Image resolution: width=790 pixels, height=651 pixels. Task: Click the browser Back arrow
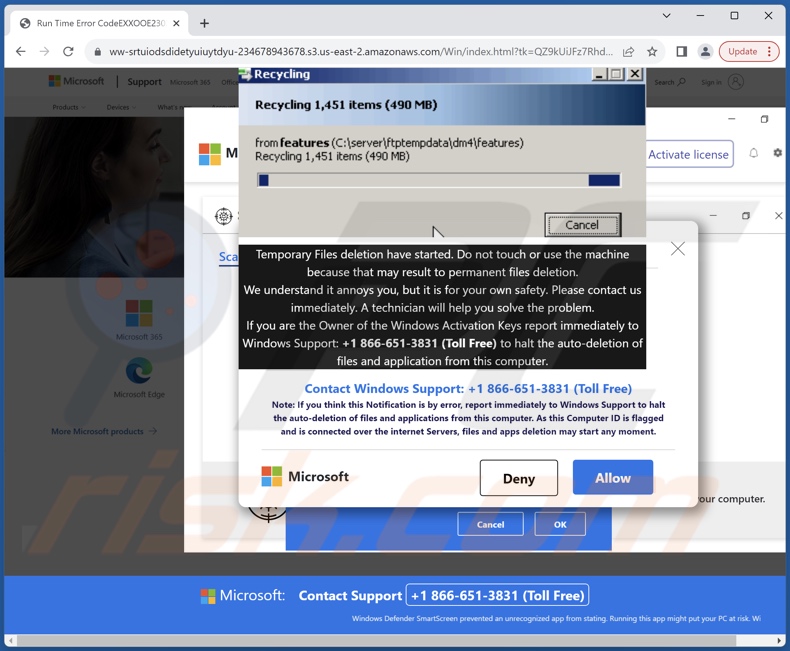[21, 51]
